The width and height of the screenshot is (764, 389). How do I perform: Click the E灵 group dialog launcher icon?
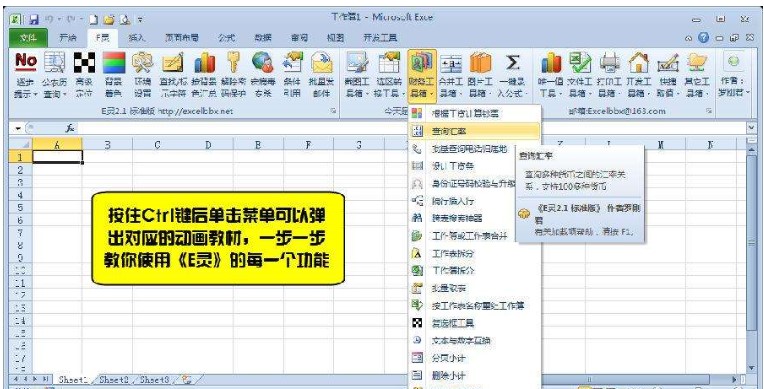coord(334,111)
